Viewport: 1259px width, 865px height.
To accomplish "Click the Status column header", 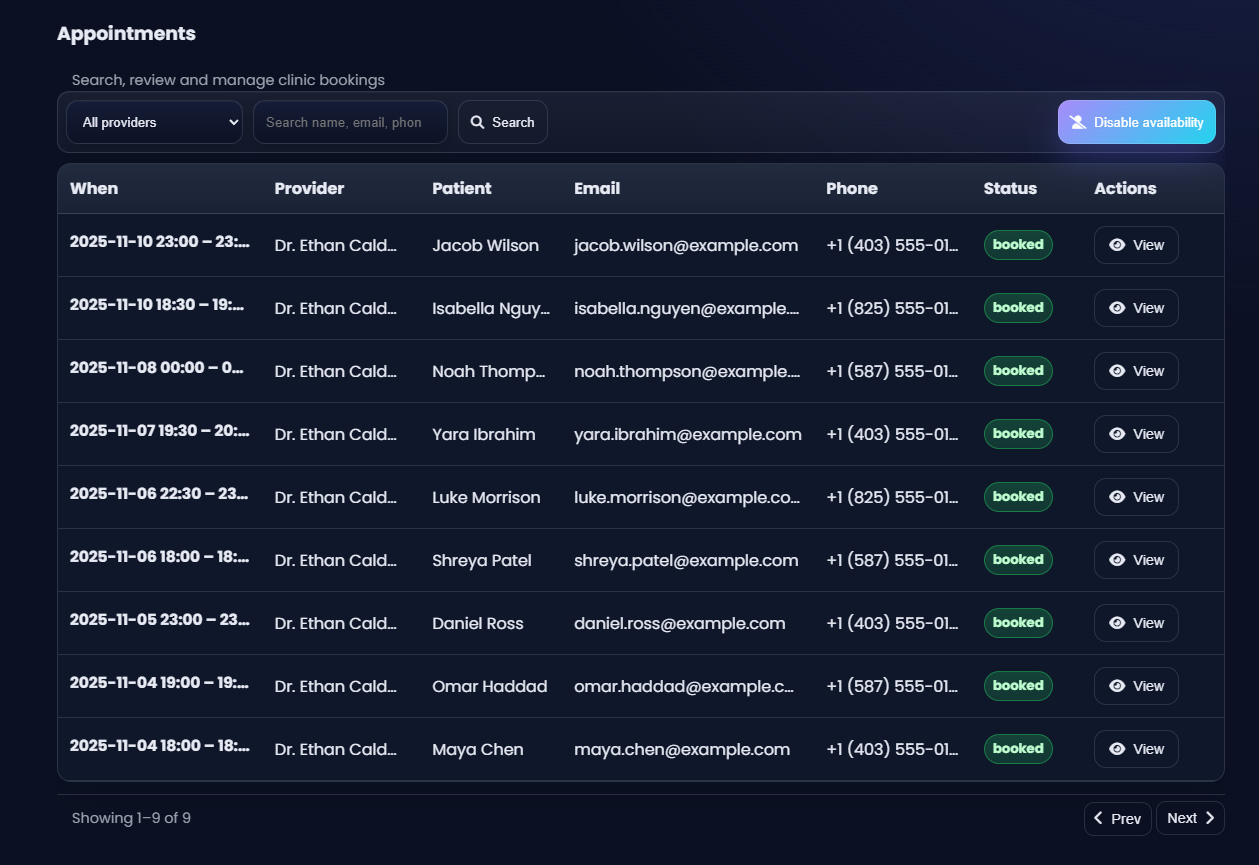I will pyautogui.click(x=1010, y=188).
